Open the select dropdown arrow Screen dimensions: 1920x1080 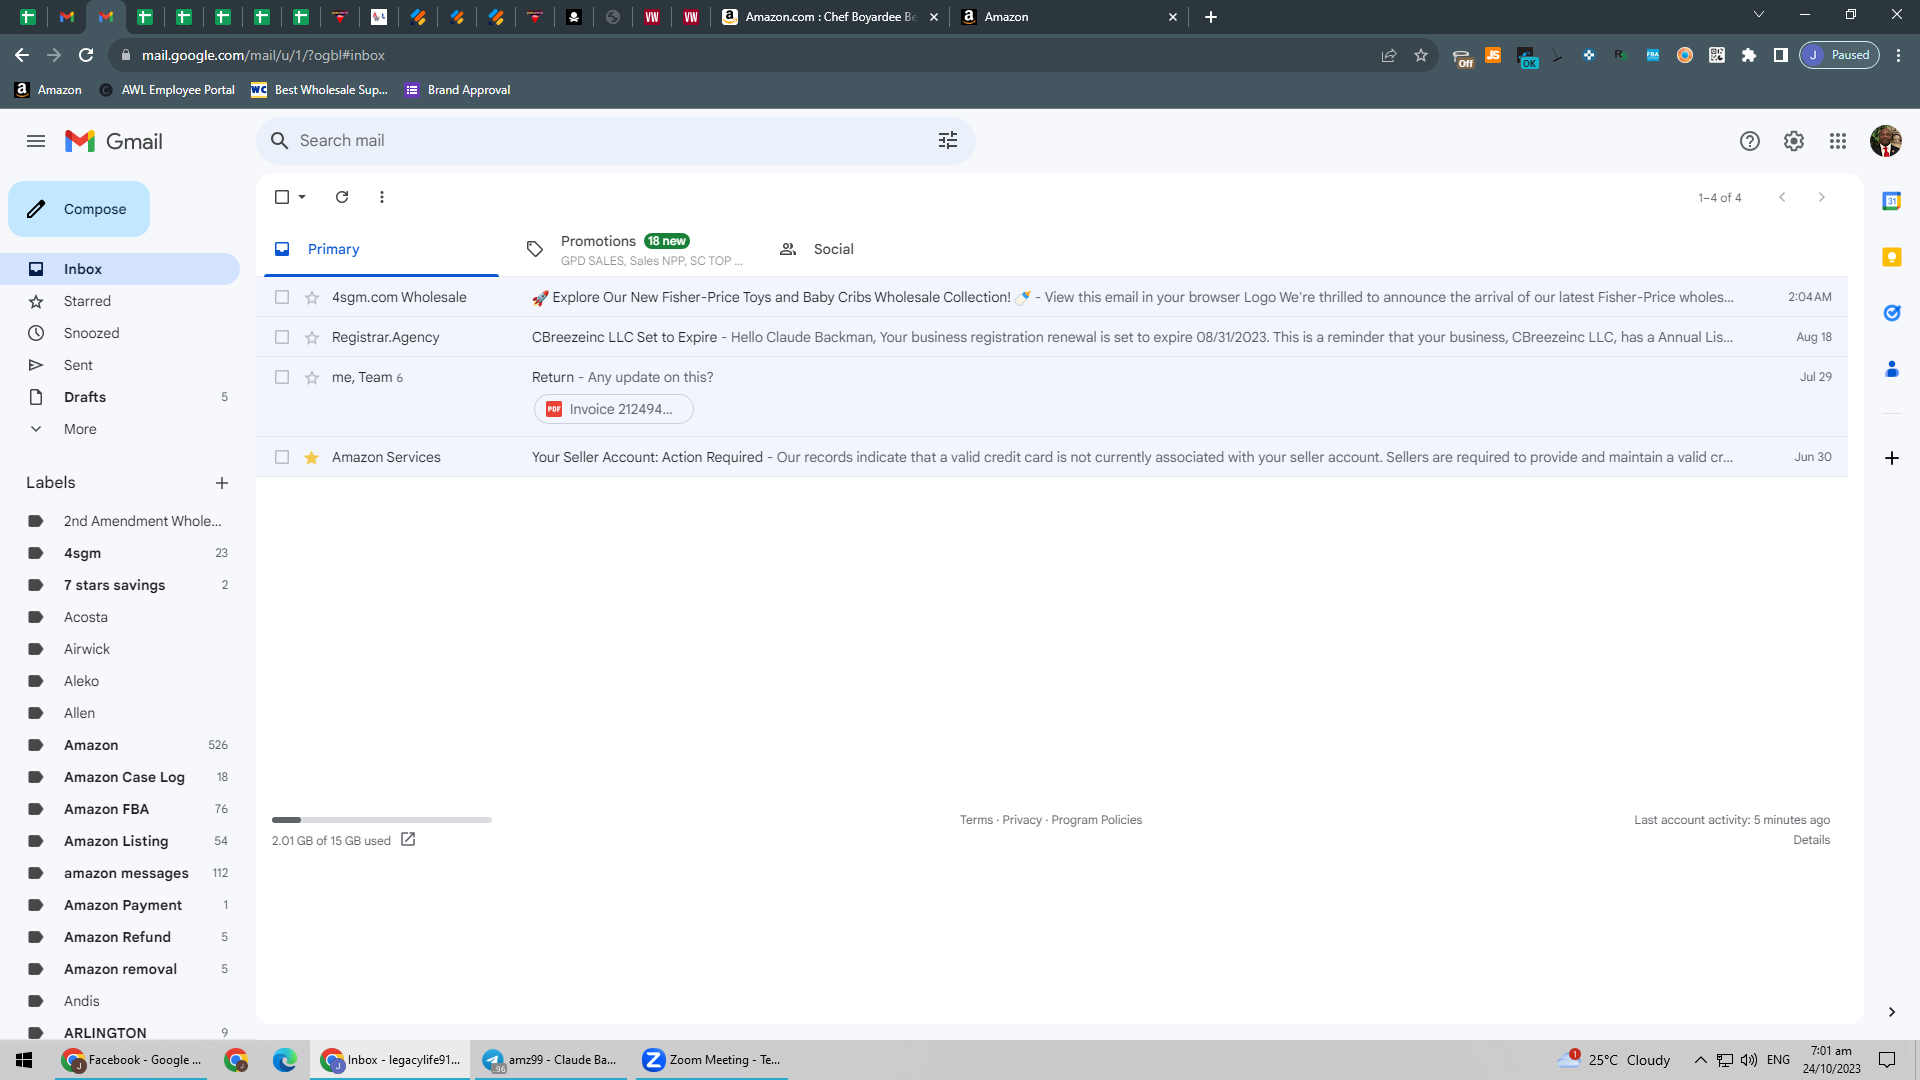coord(302,197)
